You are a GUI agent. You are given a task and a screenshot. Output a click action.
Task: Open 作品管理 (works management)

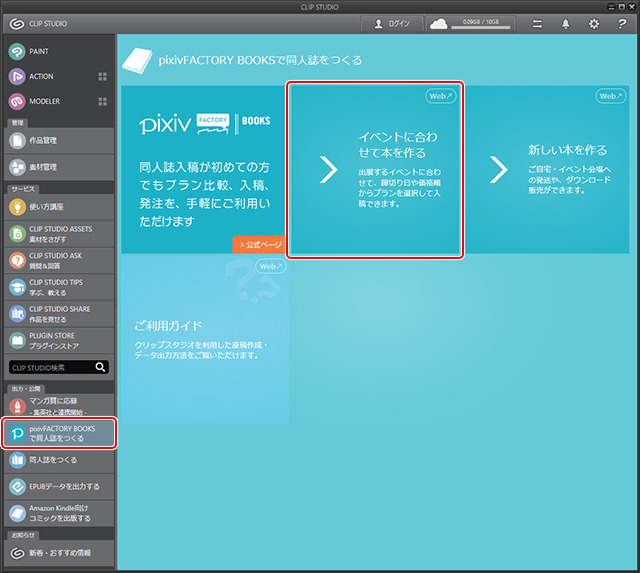[59, 140]
